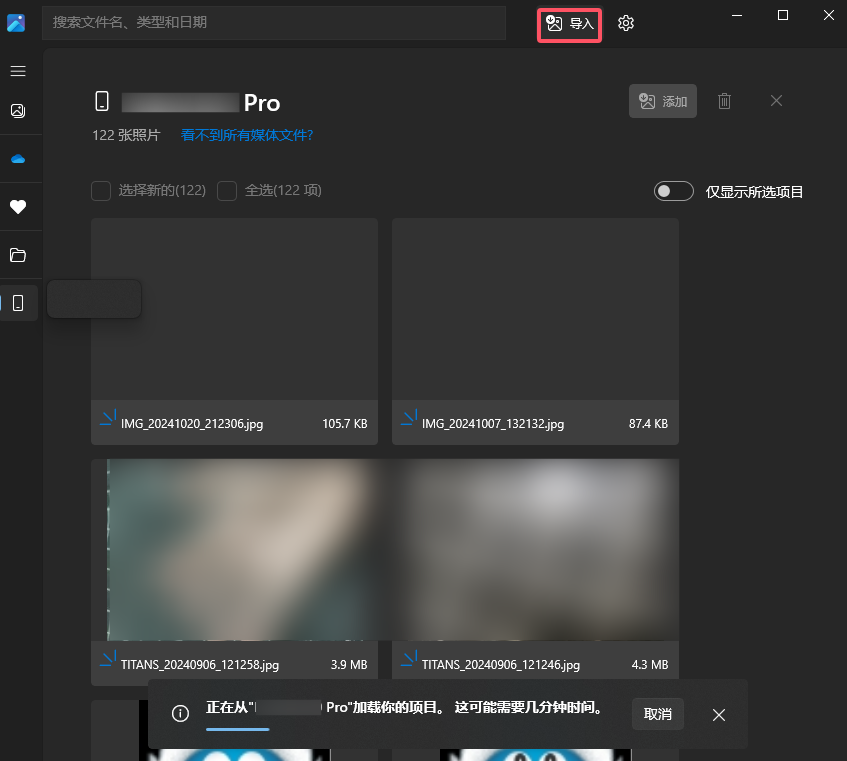
Task: Check the 全选(122 项) checkbox
Action: pyautogui.click(x=227, y=191)
